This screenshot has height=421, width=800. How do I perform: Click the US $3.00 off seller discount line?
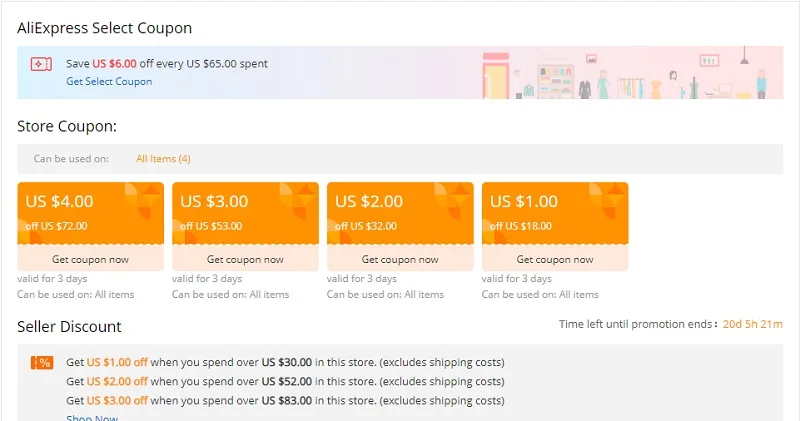(285, 400)
